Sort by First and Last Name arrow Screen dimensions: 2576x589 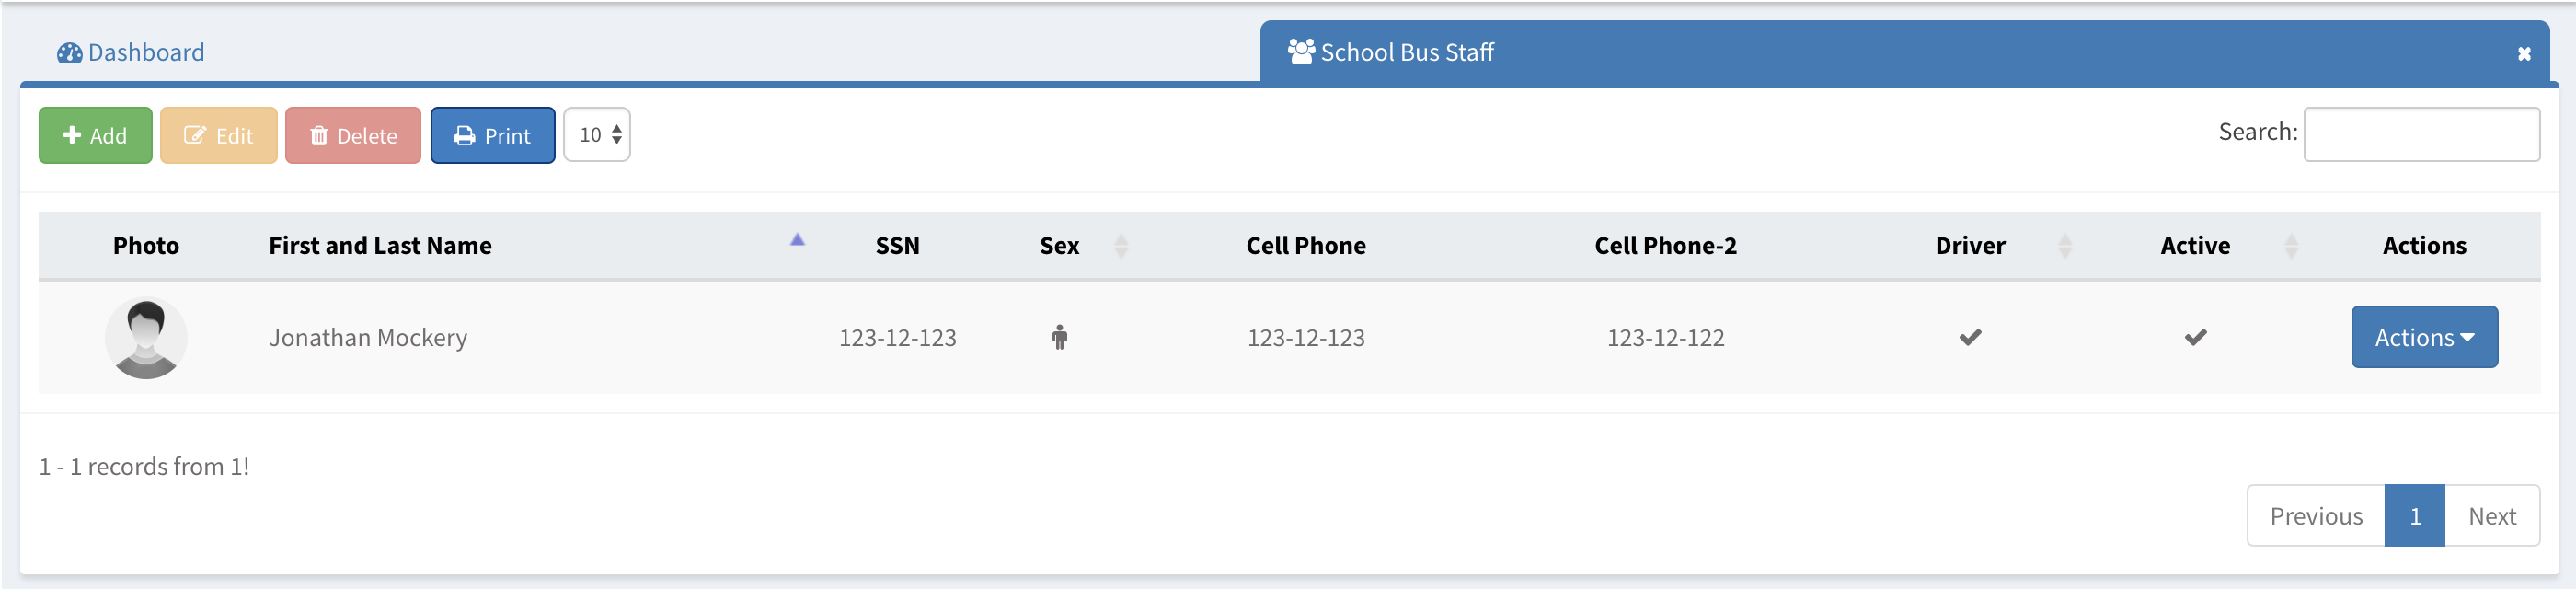click(x=797, y=240)
